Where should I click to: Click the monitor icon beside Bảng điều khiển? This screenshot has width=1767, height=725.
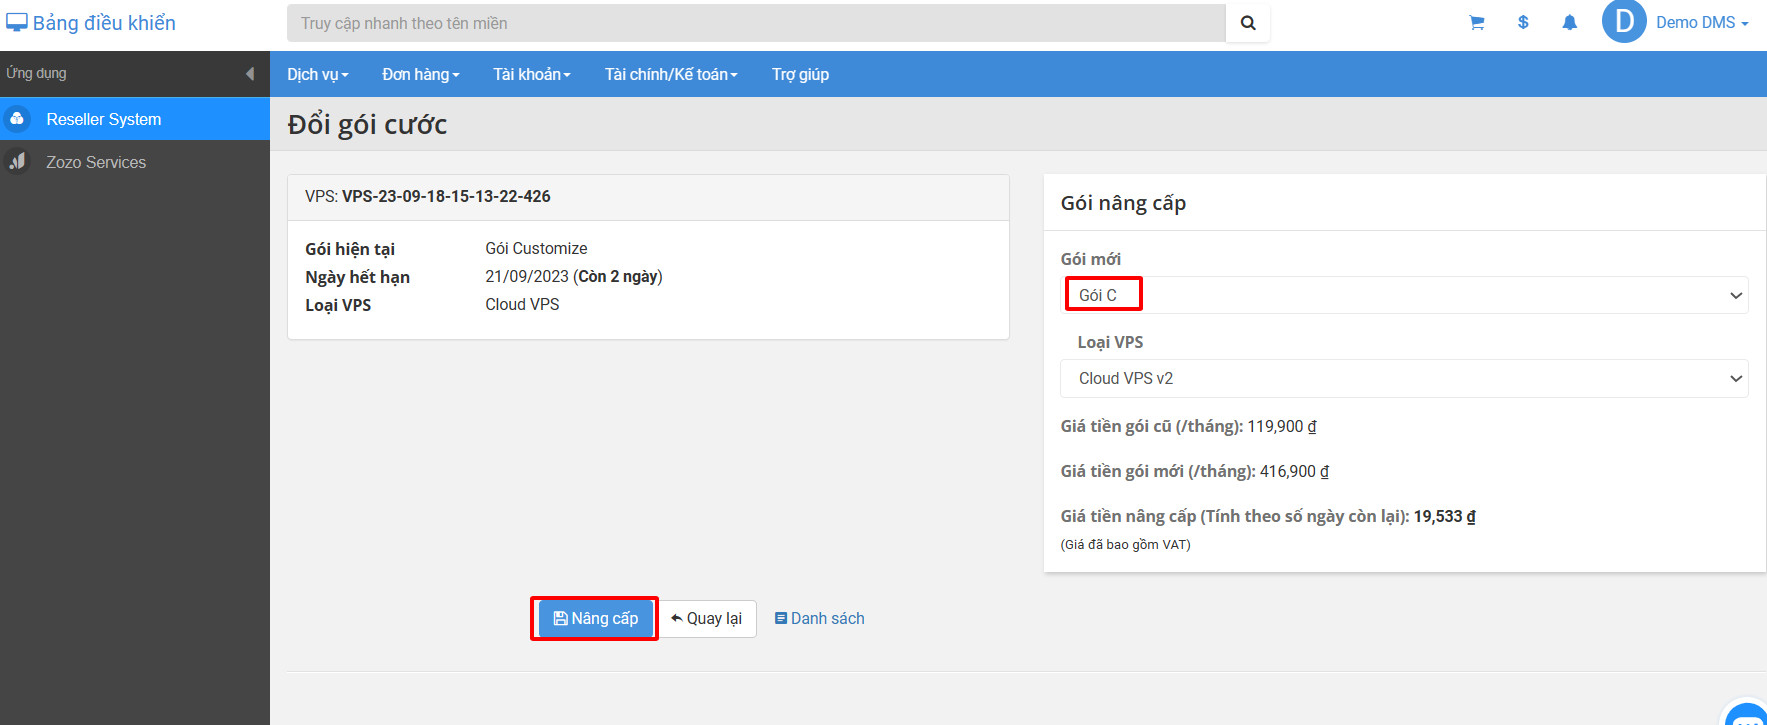pos(17,23)
